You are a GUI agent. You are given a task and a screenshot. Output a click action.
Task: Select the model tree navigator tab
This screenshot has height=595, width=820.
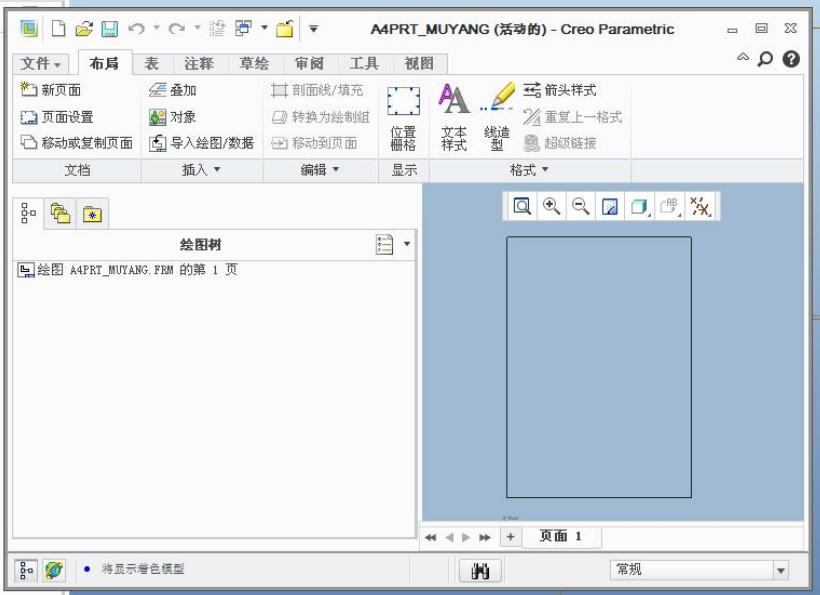click(x=28, y=213)
